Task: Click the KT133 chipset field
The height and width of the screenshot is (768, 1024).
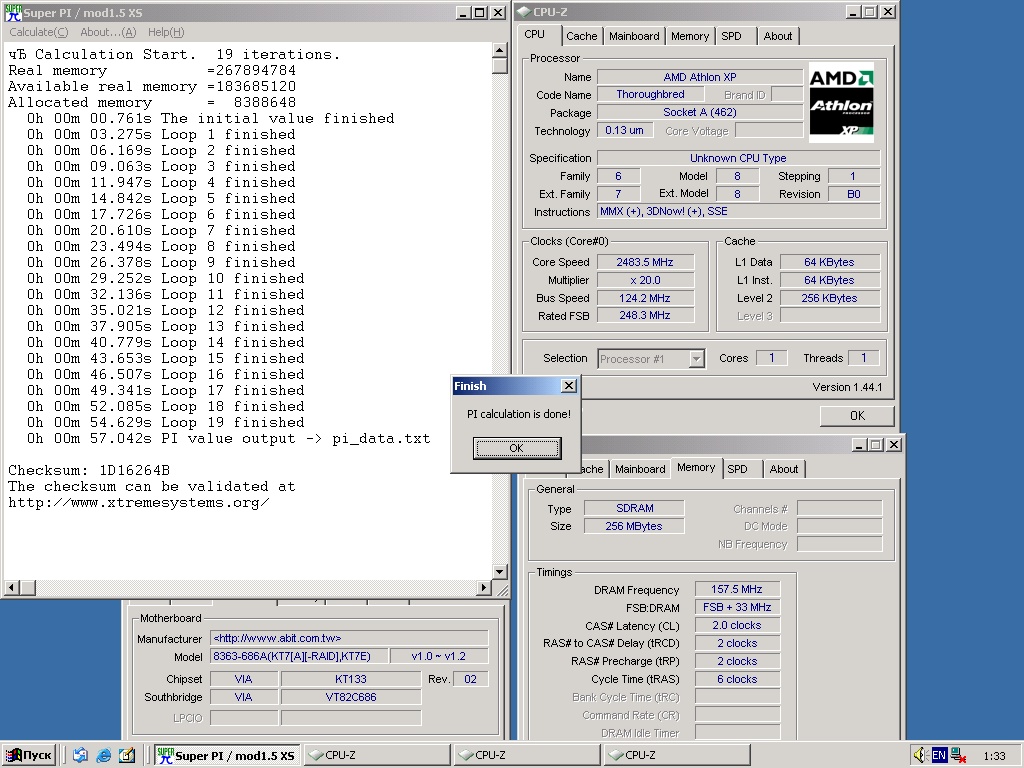Action: (x=351, y=679)
